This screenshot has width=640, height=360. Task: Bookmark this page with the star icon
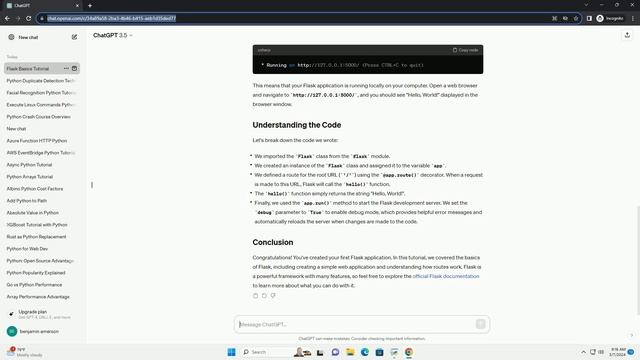point(576,18)
